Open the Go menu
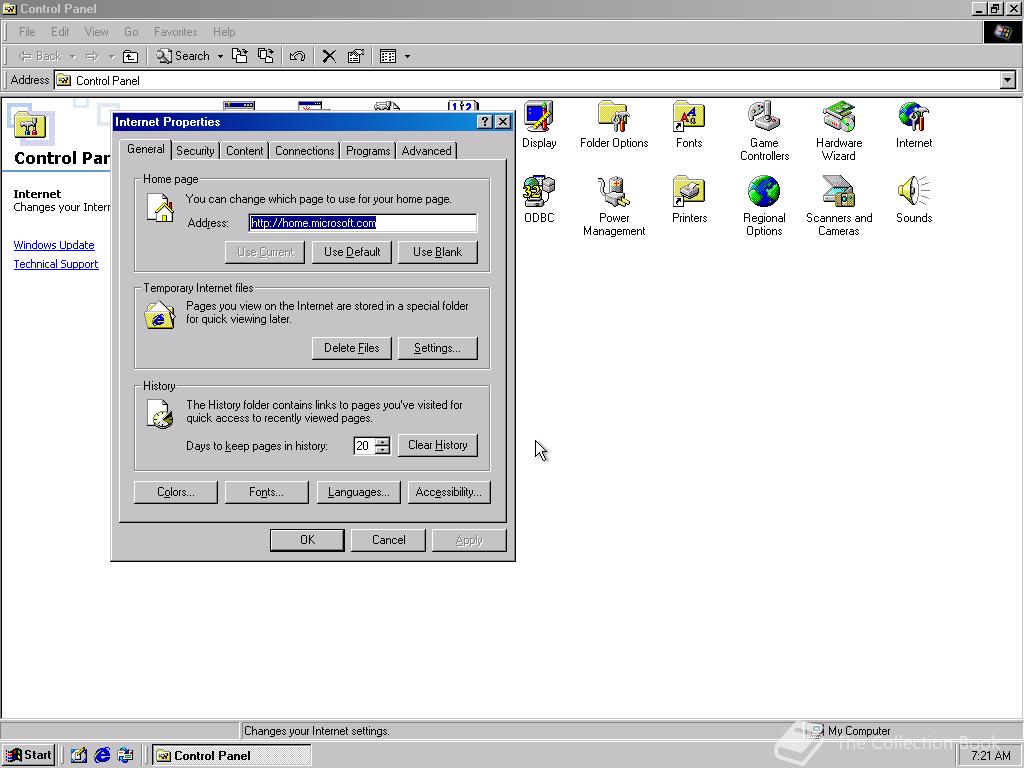This screenshot has height=768, width=1024. [131, 32]
